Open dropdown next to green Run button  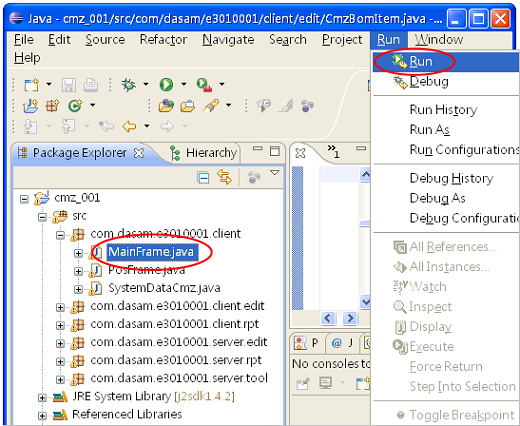[x=184, y=84]
